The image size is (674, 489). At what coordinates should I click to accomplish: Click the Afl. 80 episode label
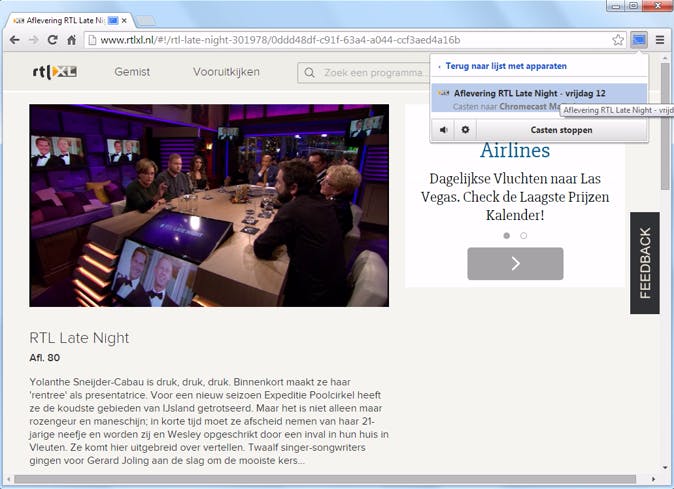45,358
